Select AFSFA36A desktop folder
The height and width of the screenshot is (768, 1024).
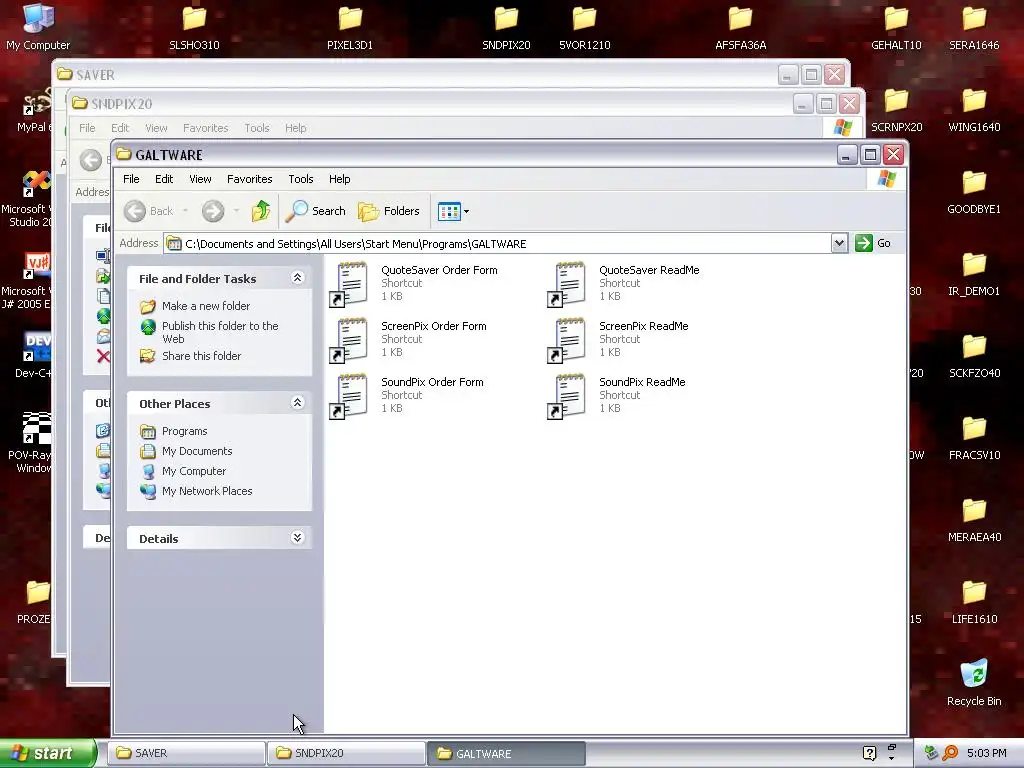click(741, 28)
